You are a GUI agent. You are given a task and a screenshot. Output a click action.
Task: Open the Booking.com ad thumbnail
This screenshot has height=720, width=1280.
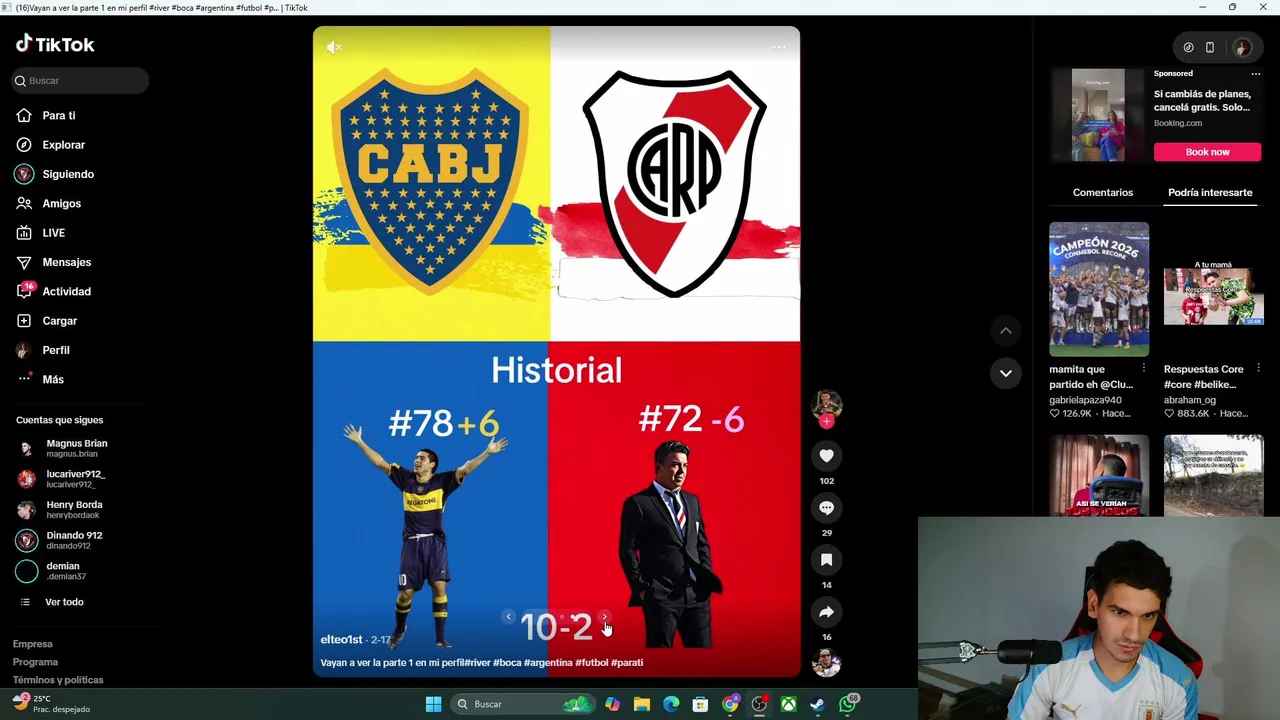point(1098,115)
